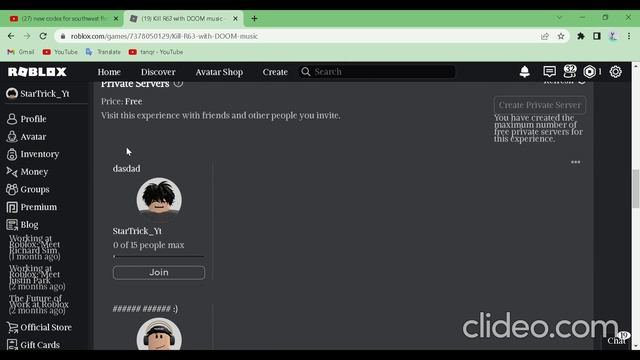
Task: Open the tab search chevron
Action: coord(559,18)
